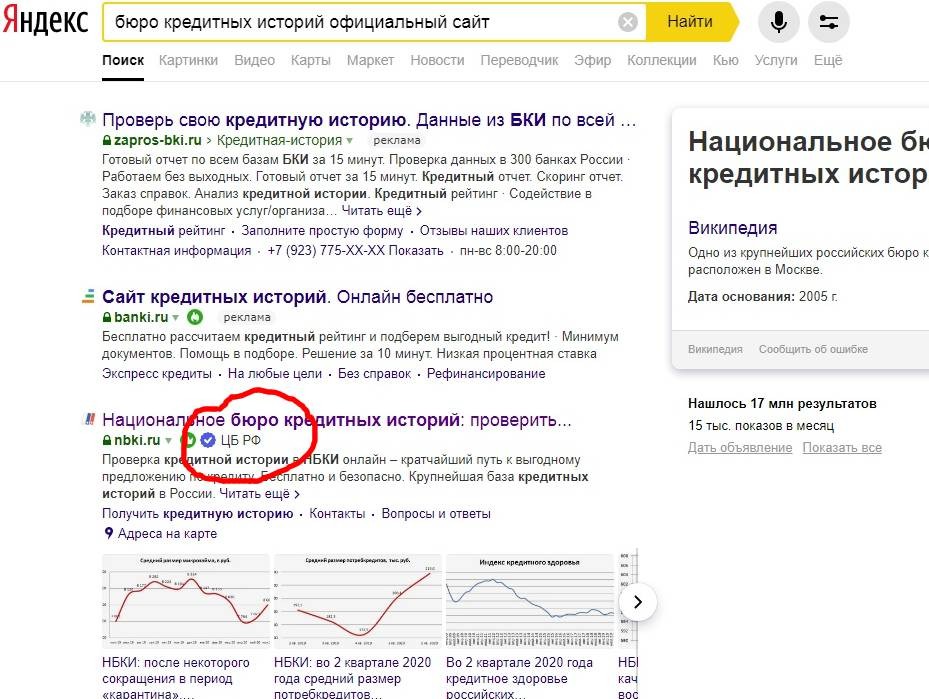929x699 pixels.
Task: Open the Кью tab
Action: click(725, 60)
